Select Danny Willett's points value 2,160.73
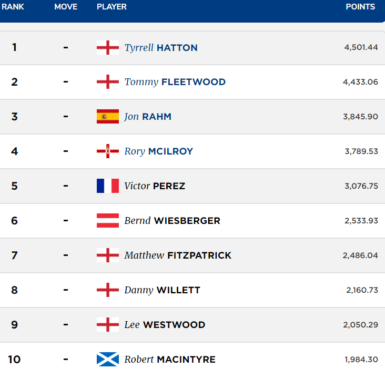Screen dimensions: 385x369 (x=362, y=290)
